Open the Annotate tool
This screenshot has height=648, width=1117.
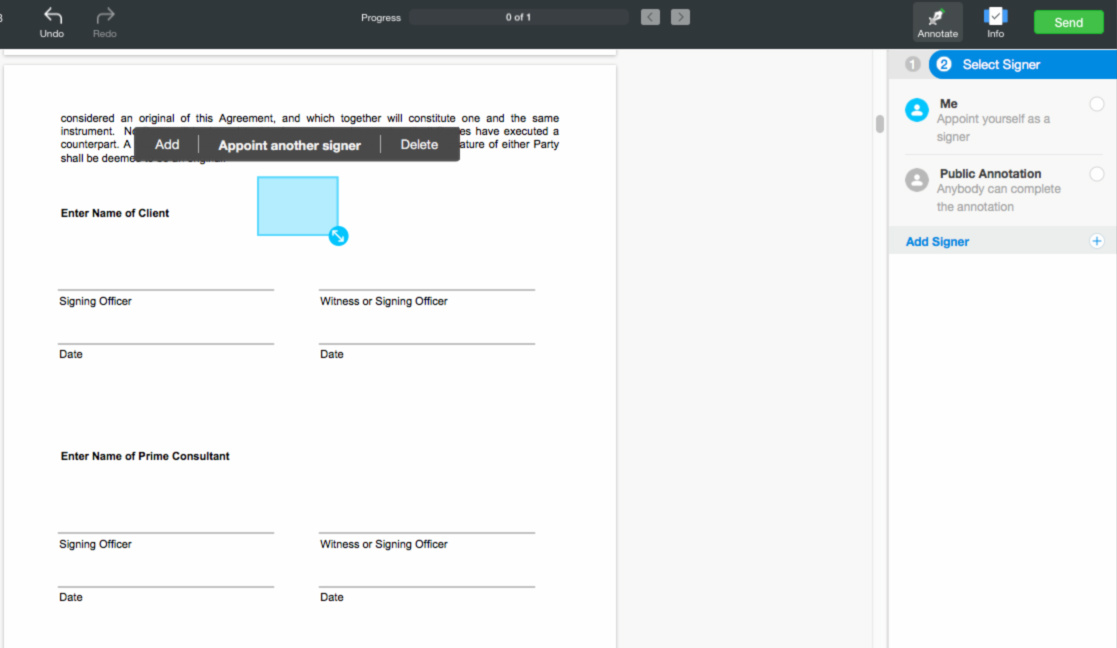[937, 22]
